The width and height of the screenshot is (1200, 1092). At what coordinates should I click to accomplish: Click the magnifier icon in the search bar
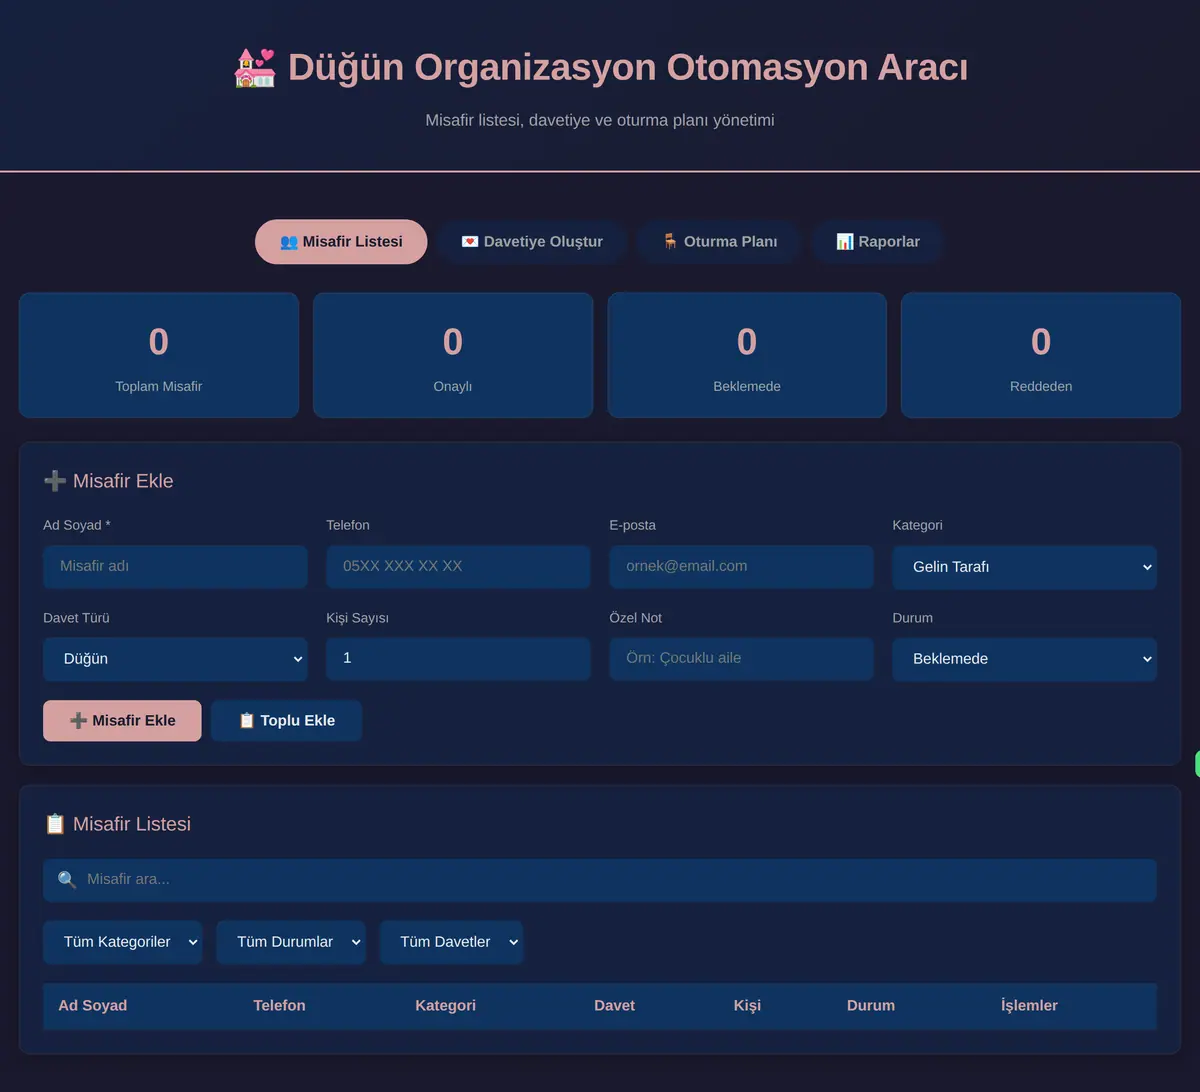pos(67,880)
